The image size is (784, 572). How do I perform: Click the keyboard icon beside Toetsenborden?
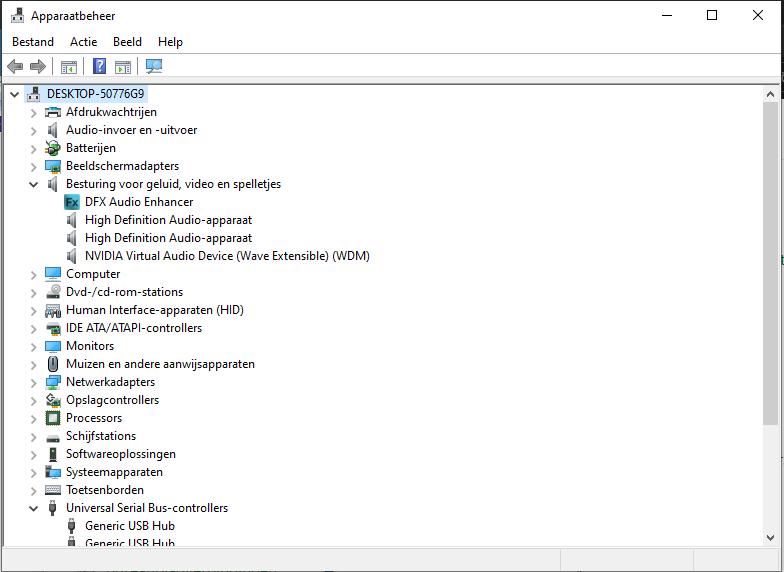coord(52,490)
